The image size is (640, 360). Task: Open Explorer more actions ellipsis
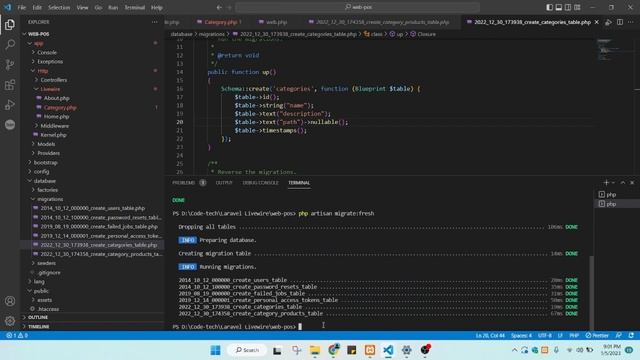click(155, 22)
